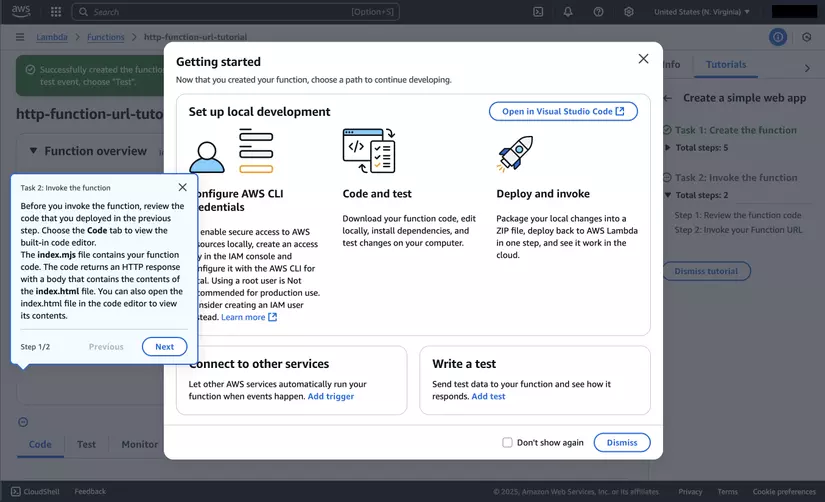Screen dimensions: 825x502
Task: Collapse the Function overview section
Action: [x=33, y=151]
